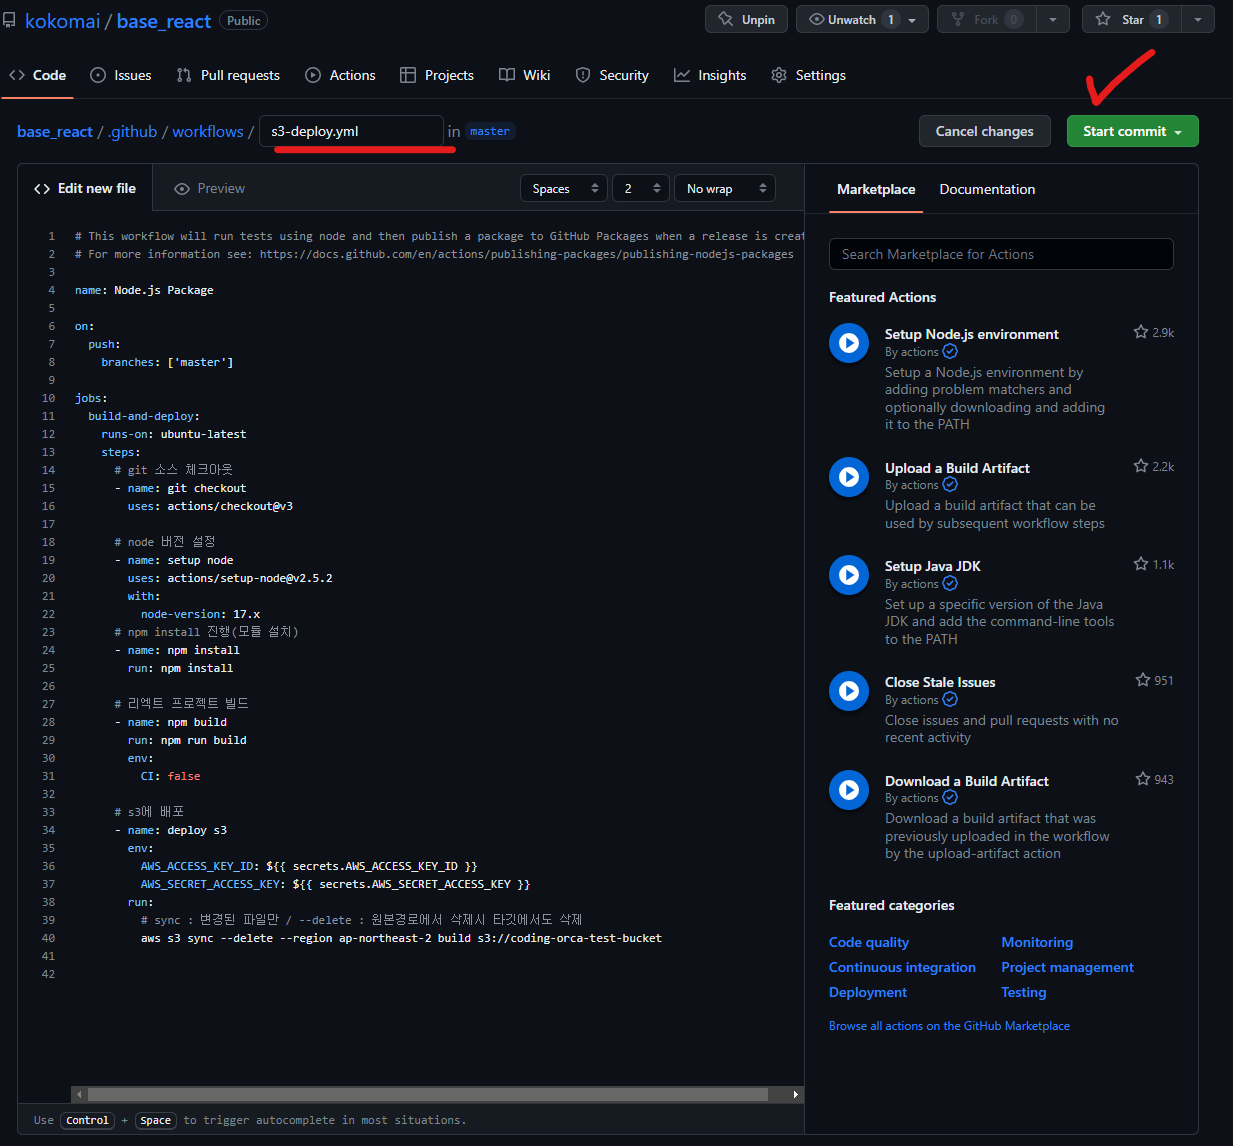1233x1146 pixels.
Task: Click scroll-left arrow of the editor scrollbar
Action: [x=79, y=1095]
